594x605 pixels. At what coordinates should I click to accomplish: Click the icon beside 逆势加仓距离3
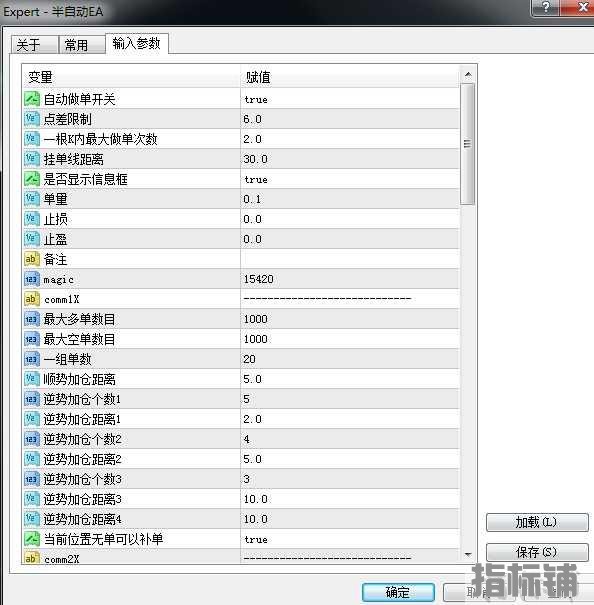32,500
